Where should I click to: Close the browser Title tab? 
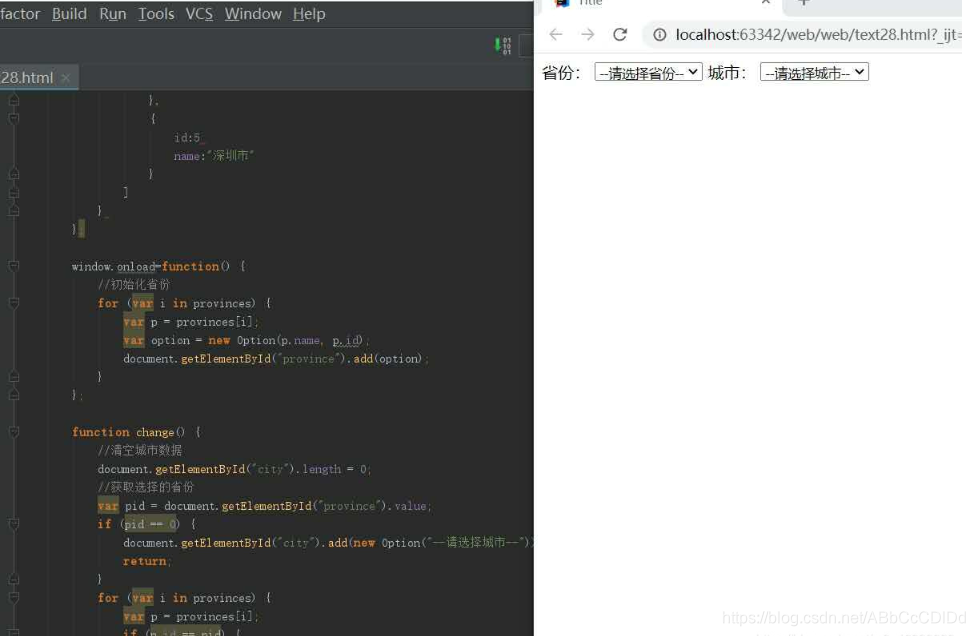coord(766,2)
